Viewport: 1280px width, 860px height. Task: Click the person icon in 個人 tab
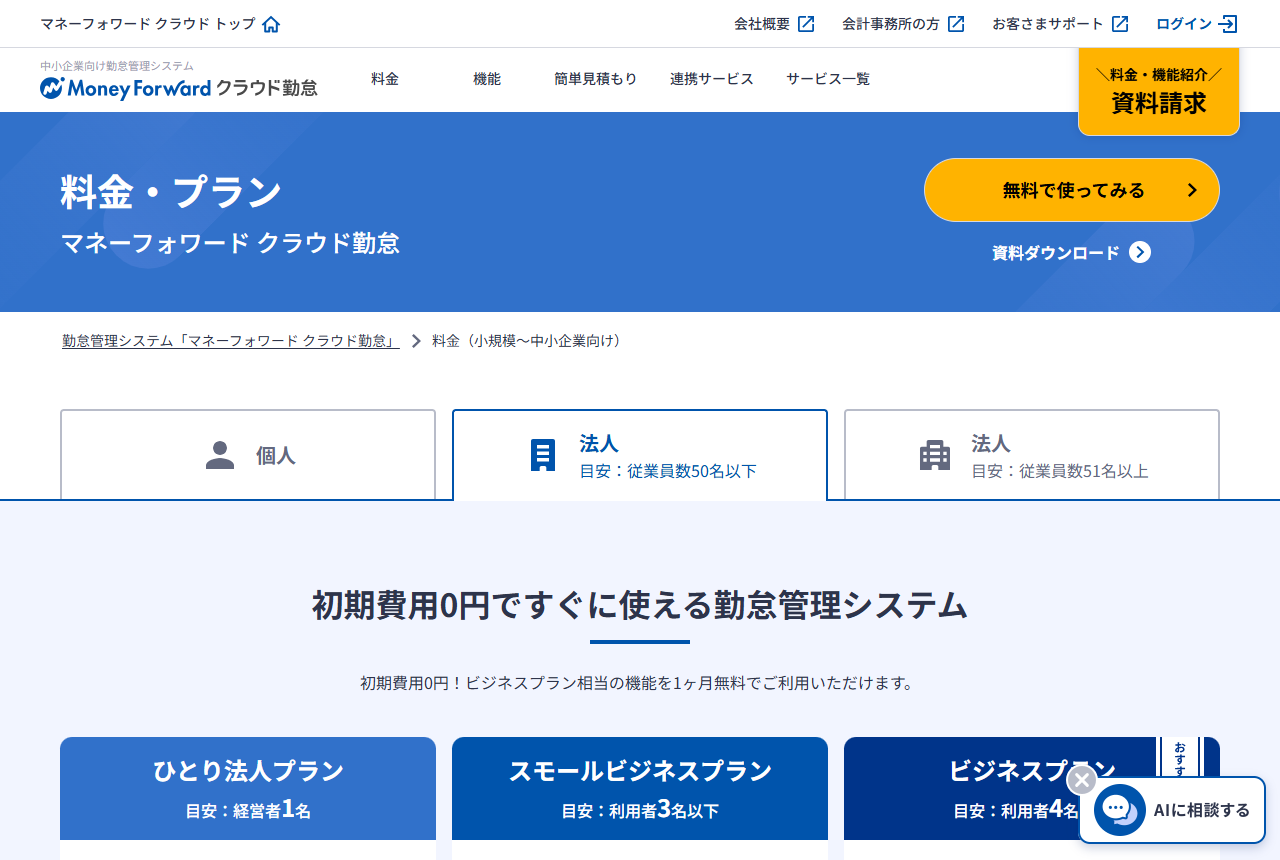click(x=220, y=455)
